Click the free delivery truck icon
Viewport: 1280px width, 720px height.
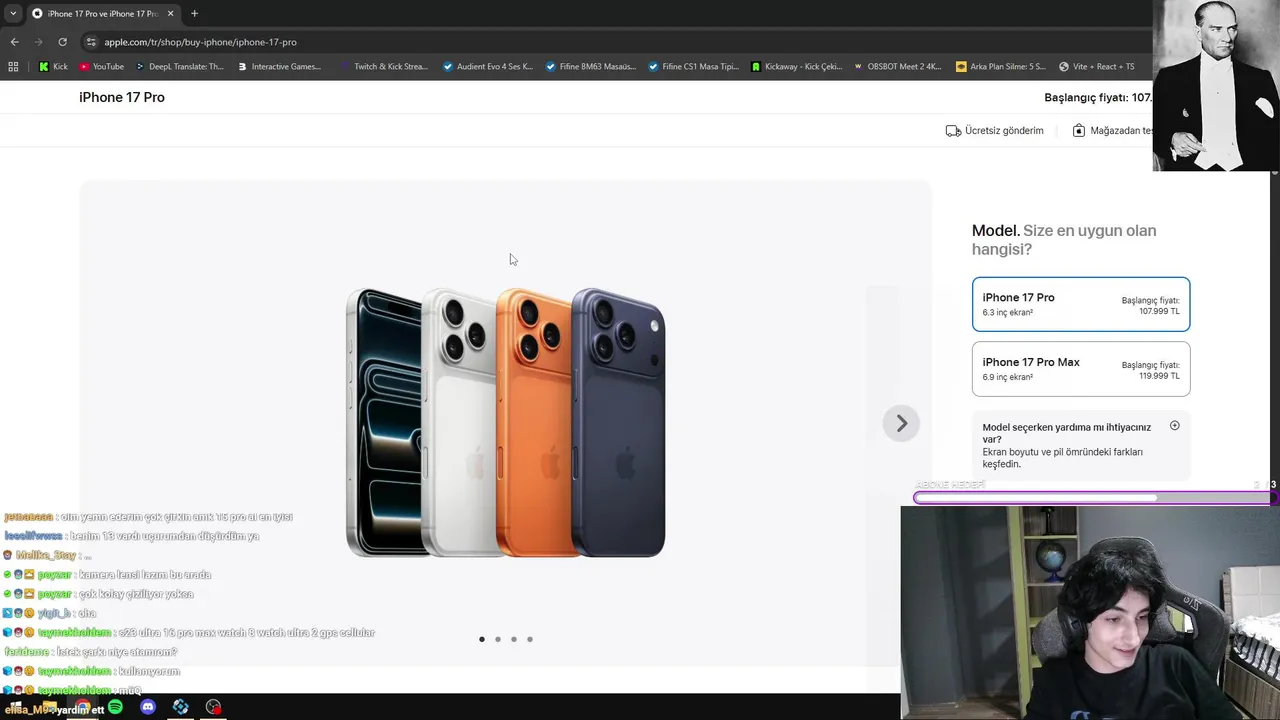tap(953, 131)
